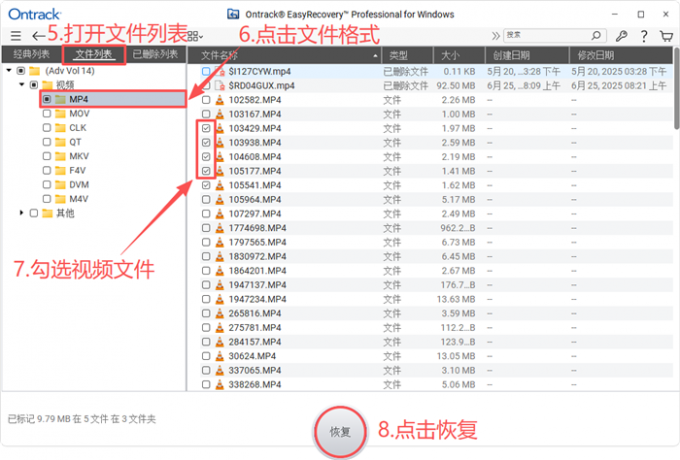680x460 pixels.
Task: Select the QT folder icon
Action: (x=61, y=142)
